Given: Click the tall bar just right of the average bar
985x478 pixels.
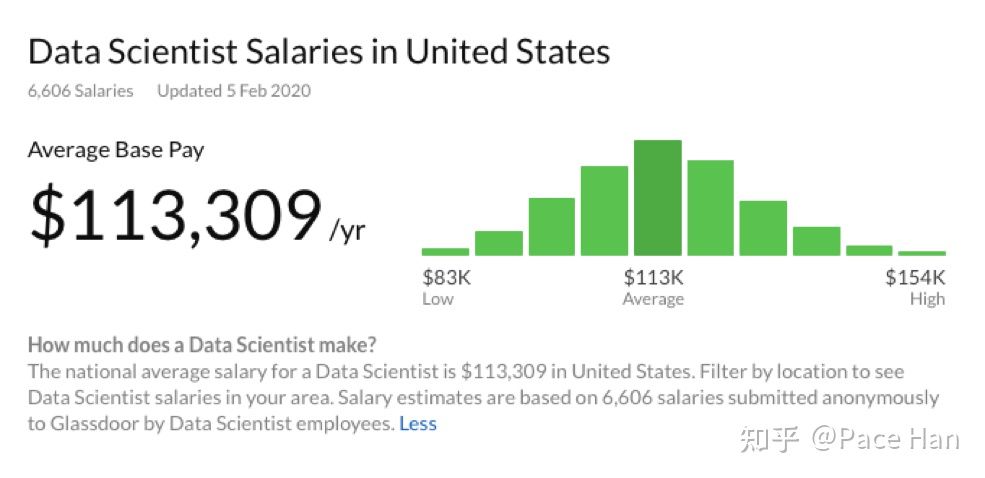Looking at the screenshot, I should (710, 208).
